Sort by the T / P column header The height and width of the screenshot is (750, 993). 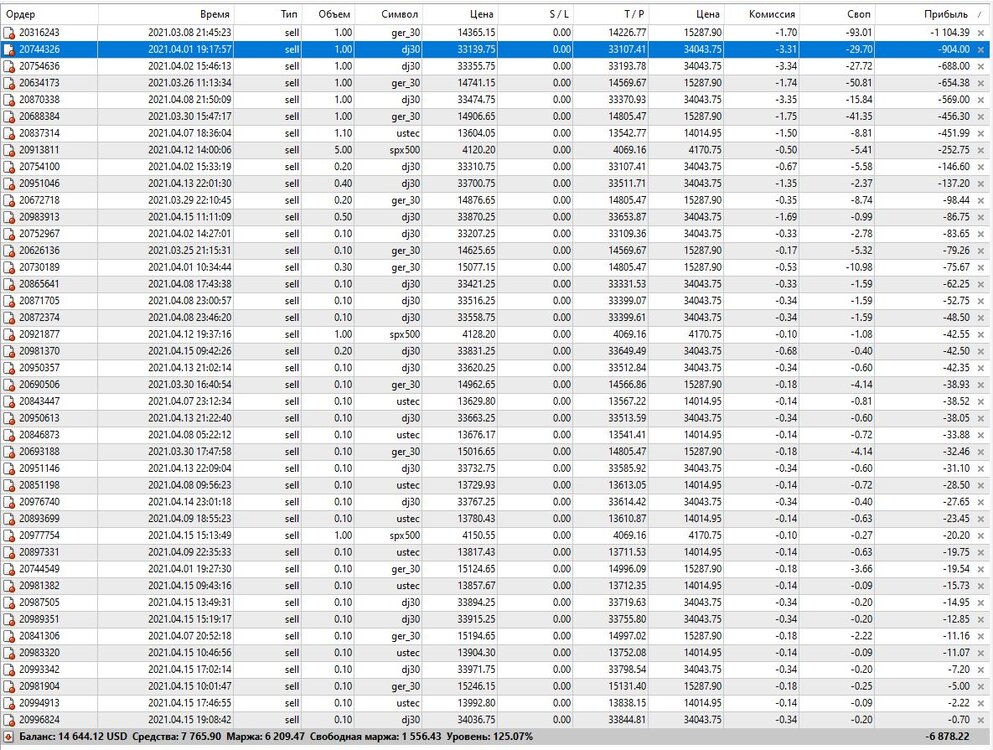tap(610, 14)
